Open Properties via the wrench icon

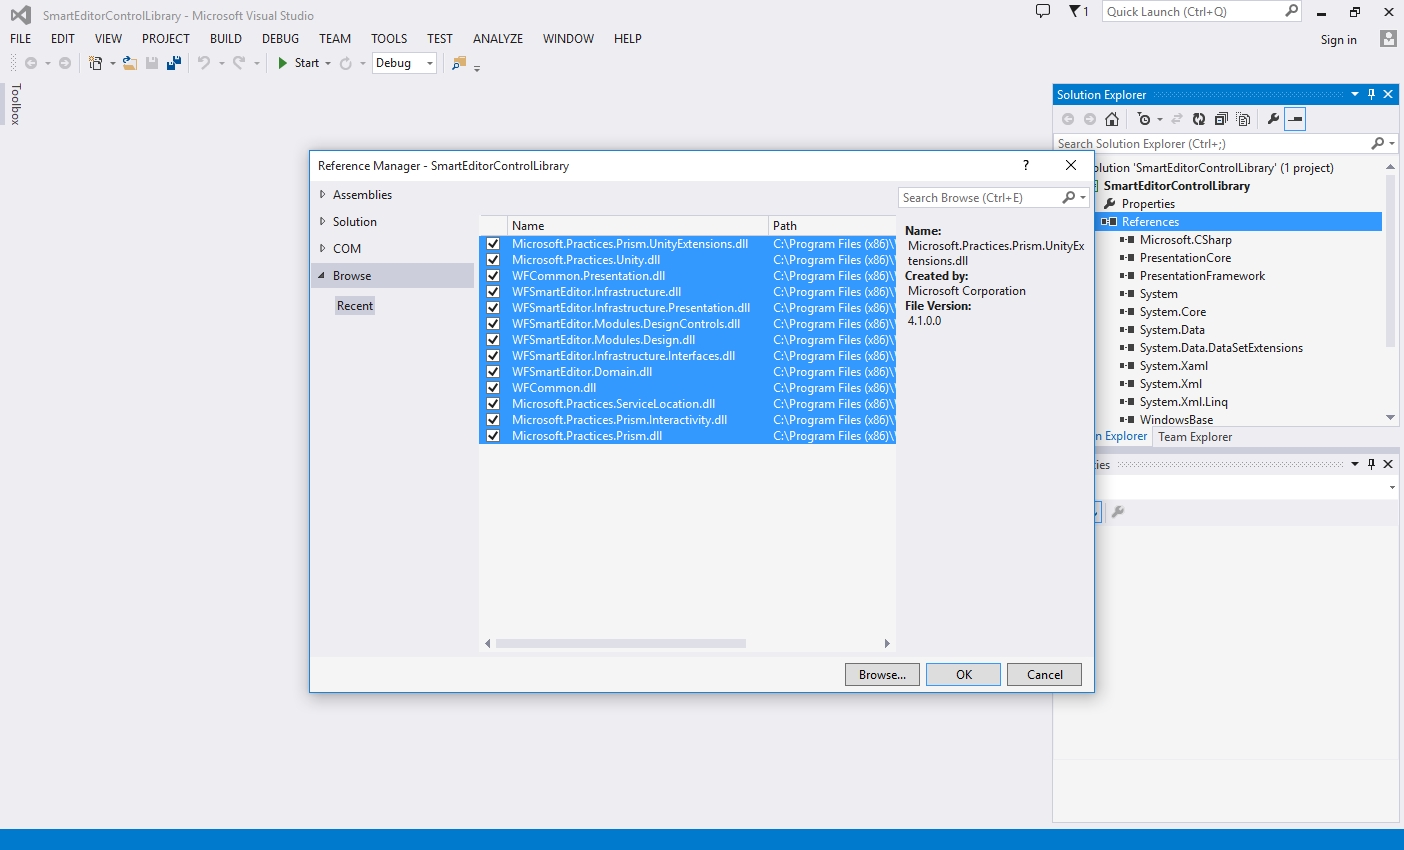point(1273,119)
